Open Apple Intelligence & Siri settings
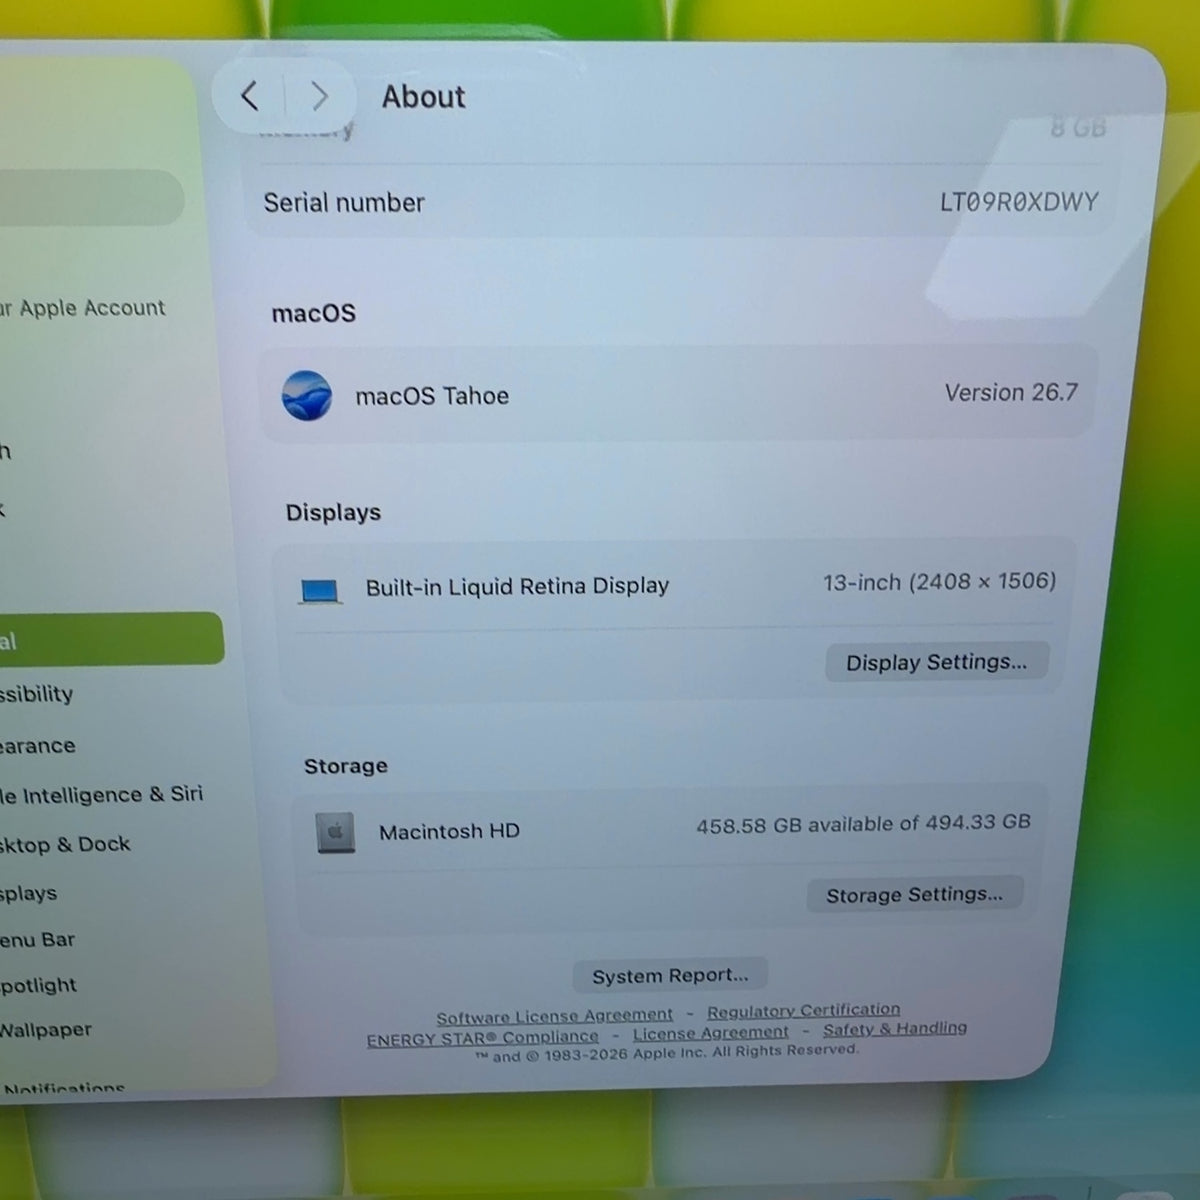The image size is (1200, 1200). coord(101,795)
